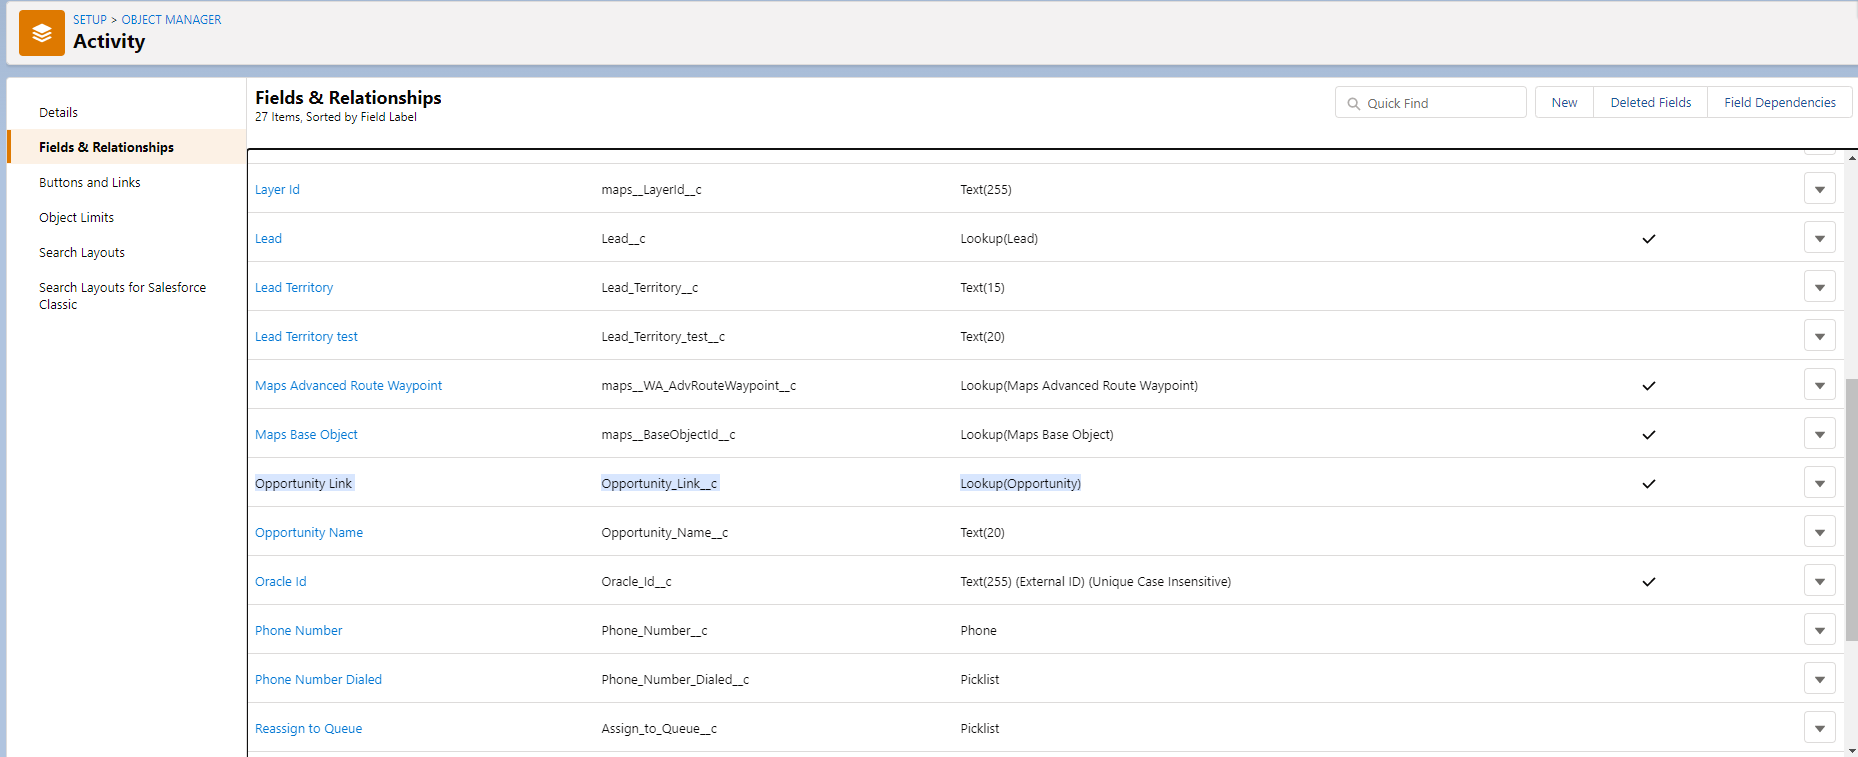
Task: Open the Lead Territory field link
Action: [294, 287]
